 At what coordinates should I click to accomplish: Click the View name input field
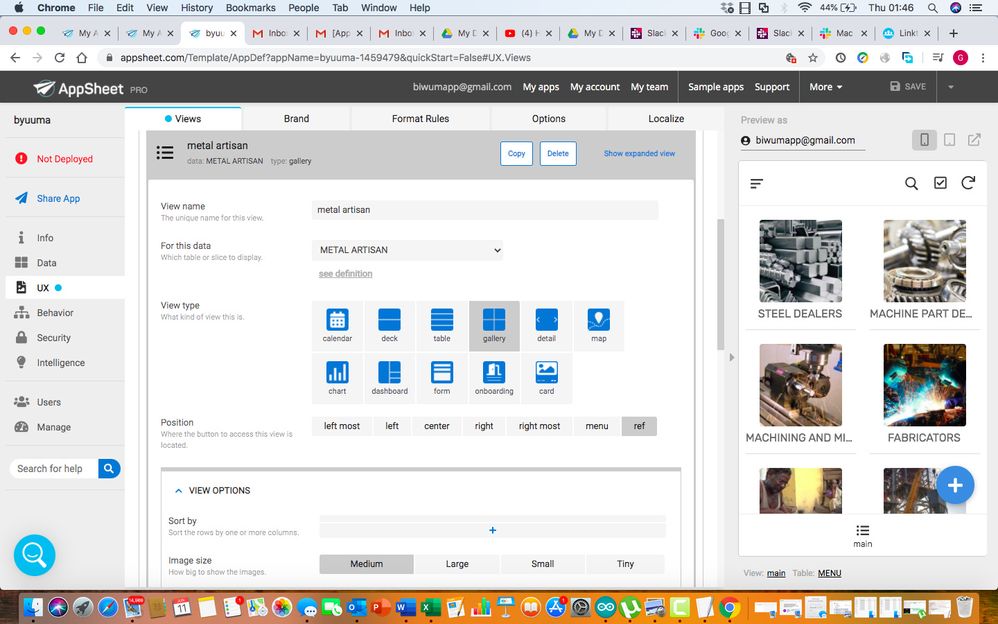click(x=485, y=210)
